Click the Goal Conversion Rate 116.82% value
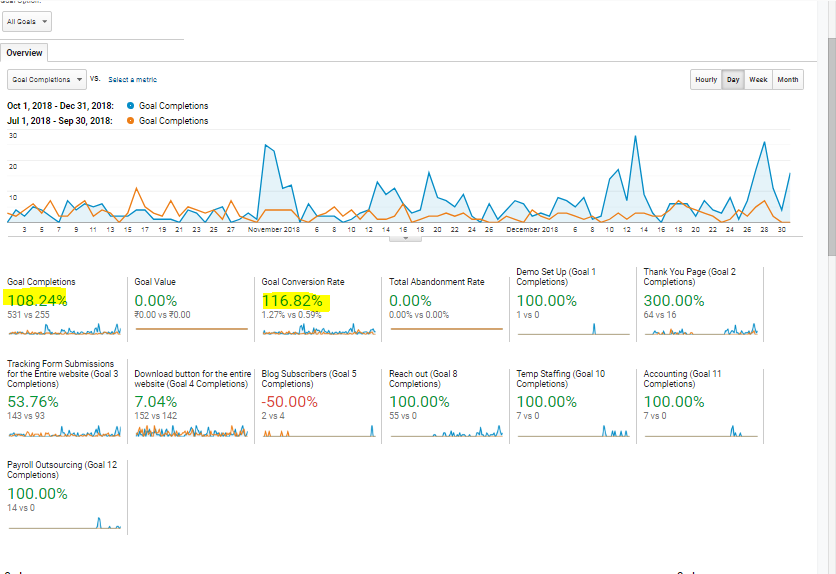 293,301
